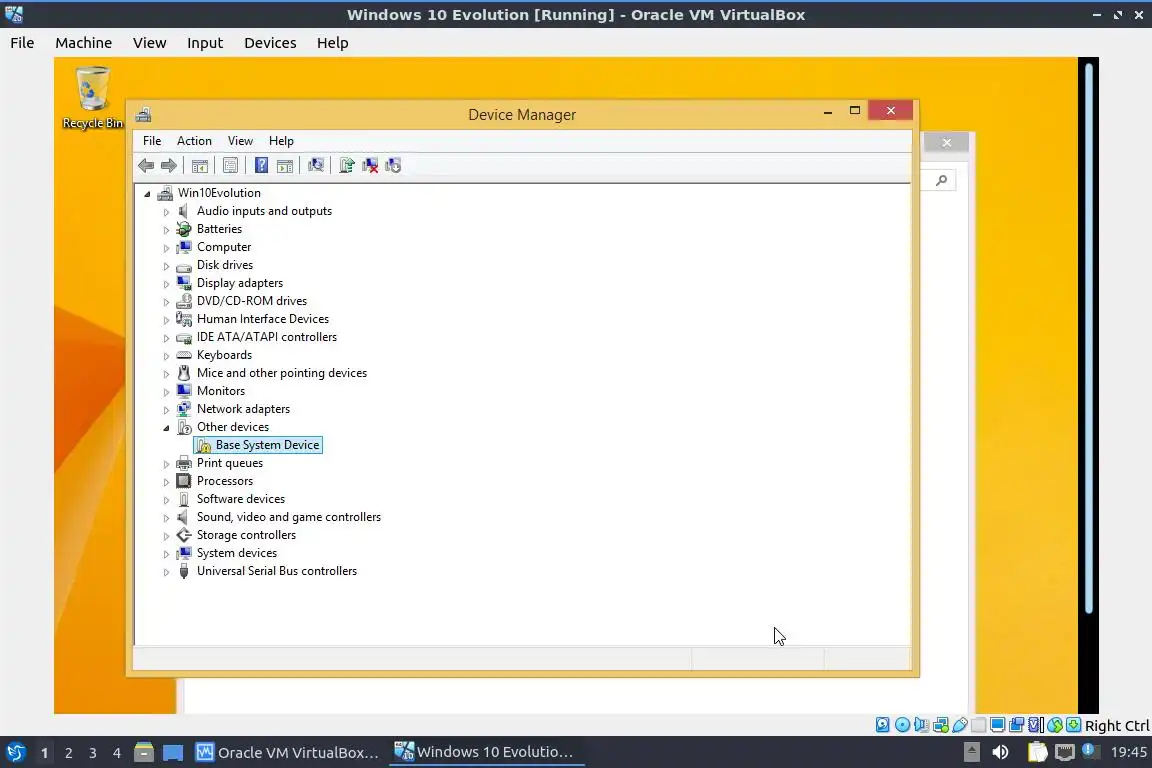Open VirtualBox Devices menu
The image size is (1152, 768).
(270, 43)
